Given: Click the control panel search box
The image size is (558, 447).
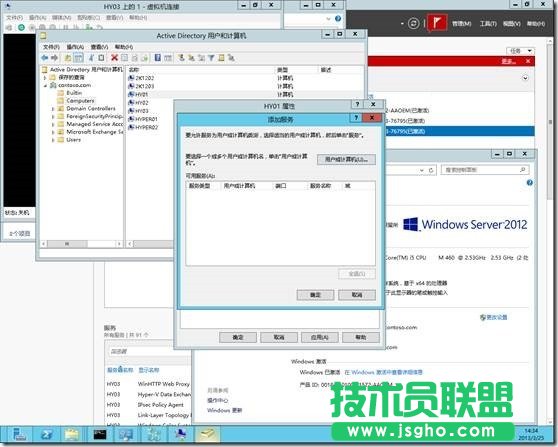Looking at the screenshot, I should point(484,170).
